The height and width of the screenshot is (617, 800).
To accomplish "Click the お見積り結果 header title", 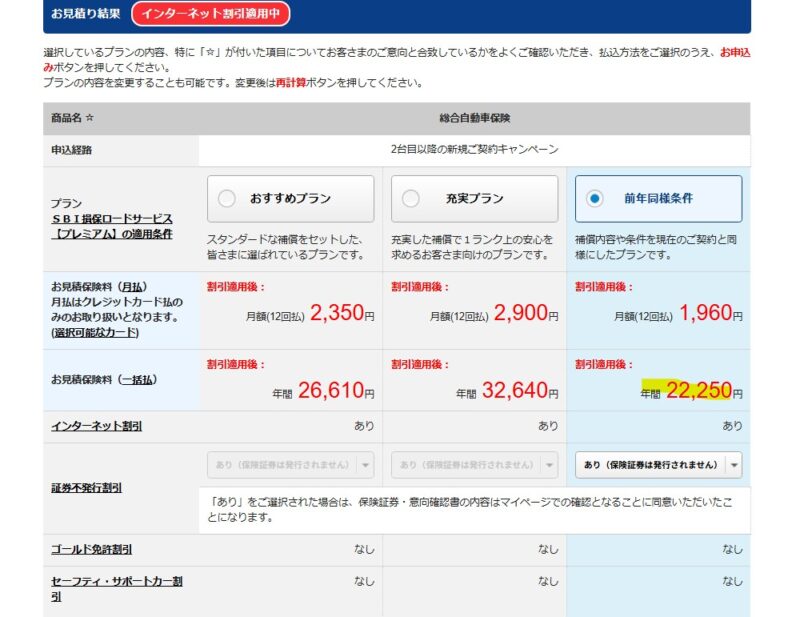I will tap(86, 14).
